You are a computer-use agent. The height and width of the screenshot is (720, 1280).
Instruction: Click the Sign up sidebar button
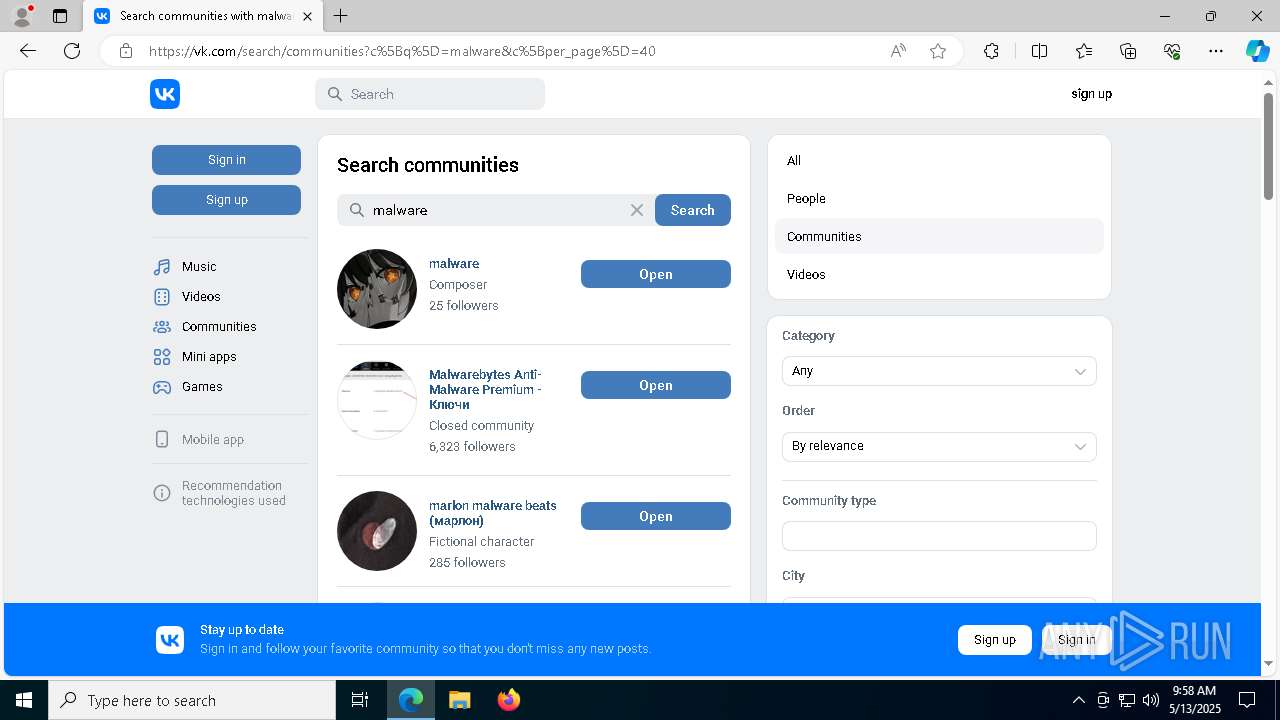tap(226, 200)
